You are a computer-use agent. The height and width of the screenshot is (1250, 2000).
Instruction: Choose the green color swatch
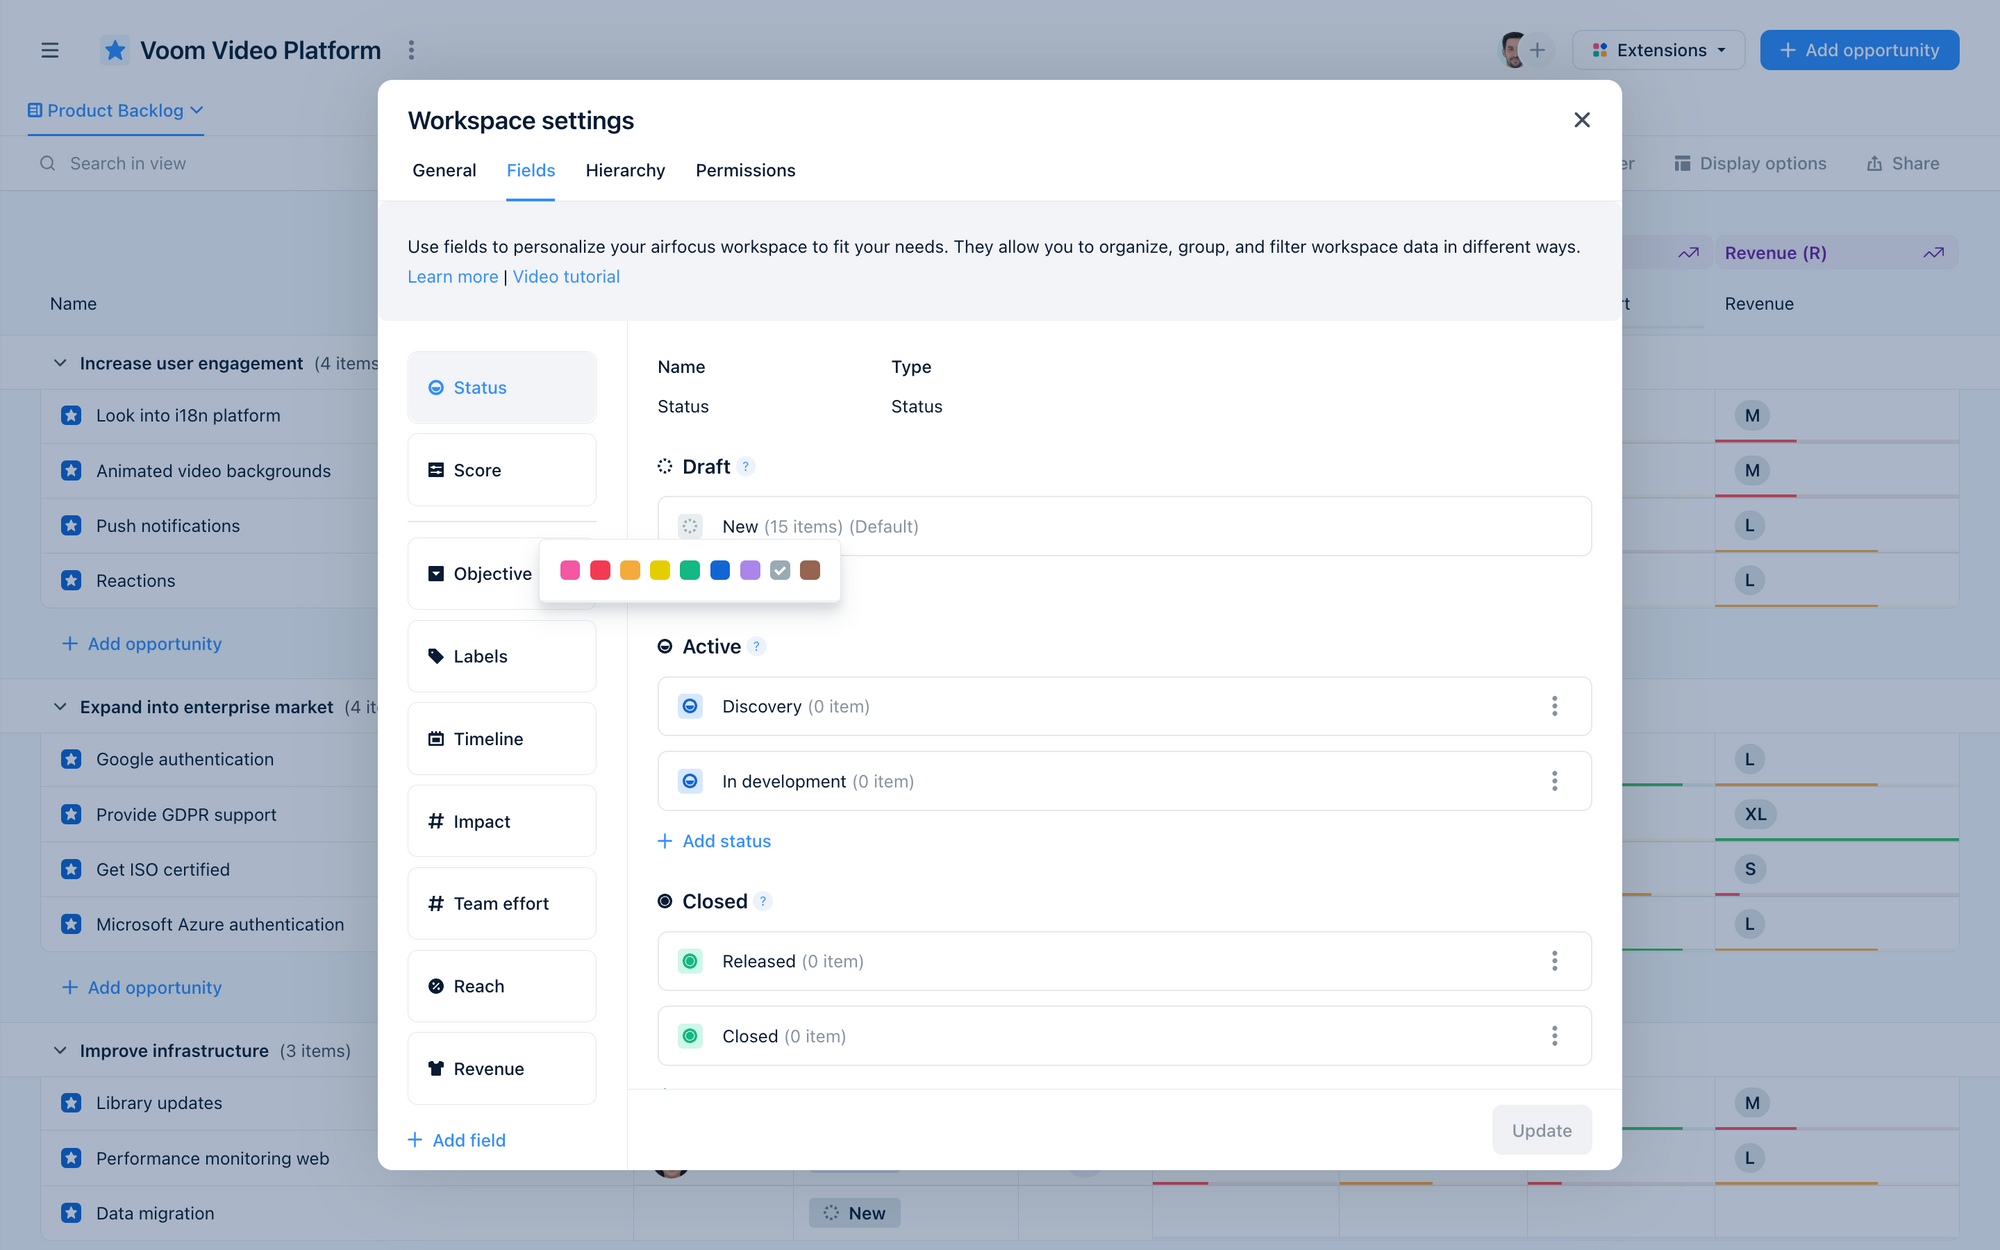click(690, 570)
